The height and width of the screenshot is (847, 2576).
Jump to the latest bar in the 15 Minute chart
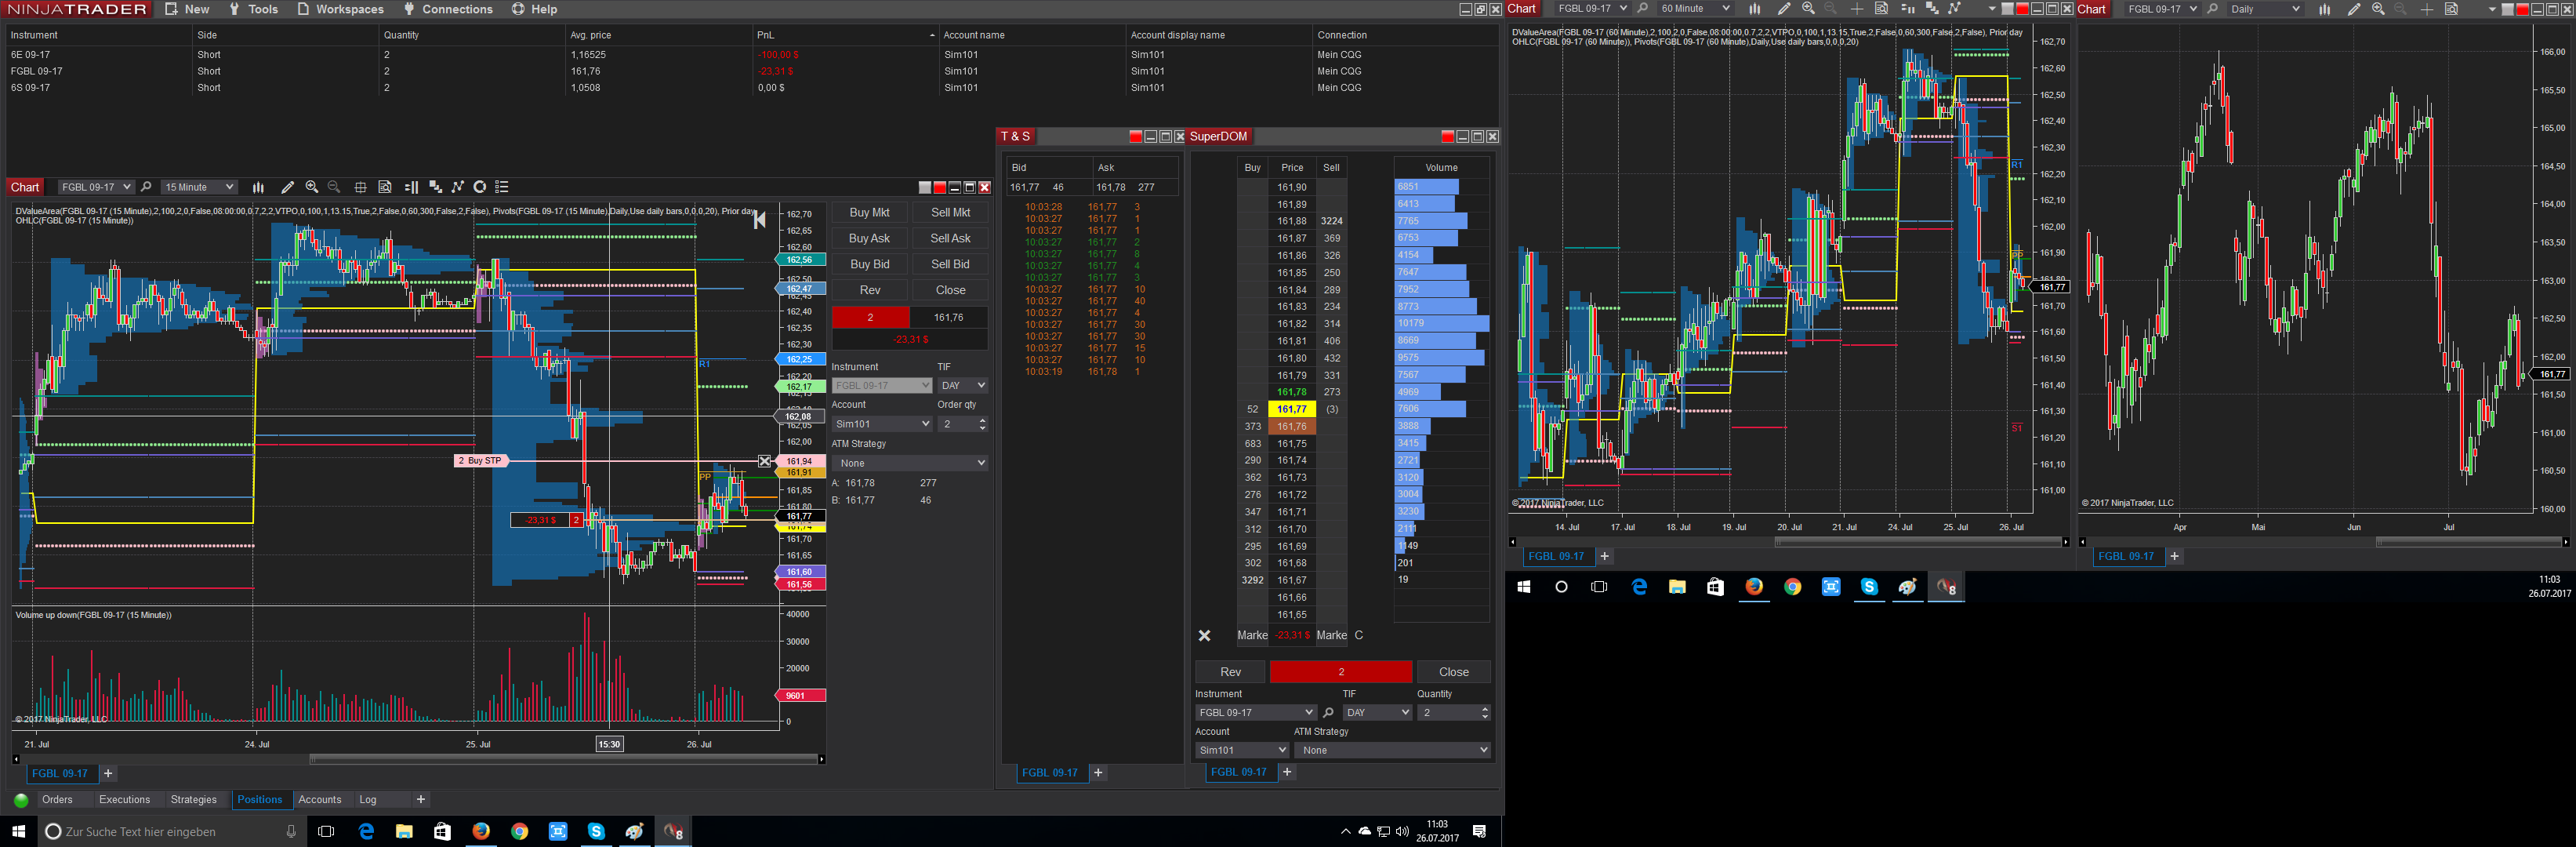coord(759,220)
